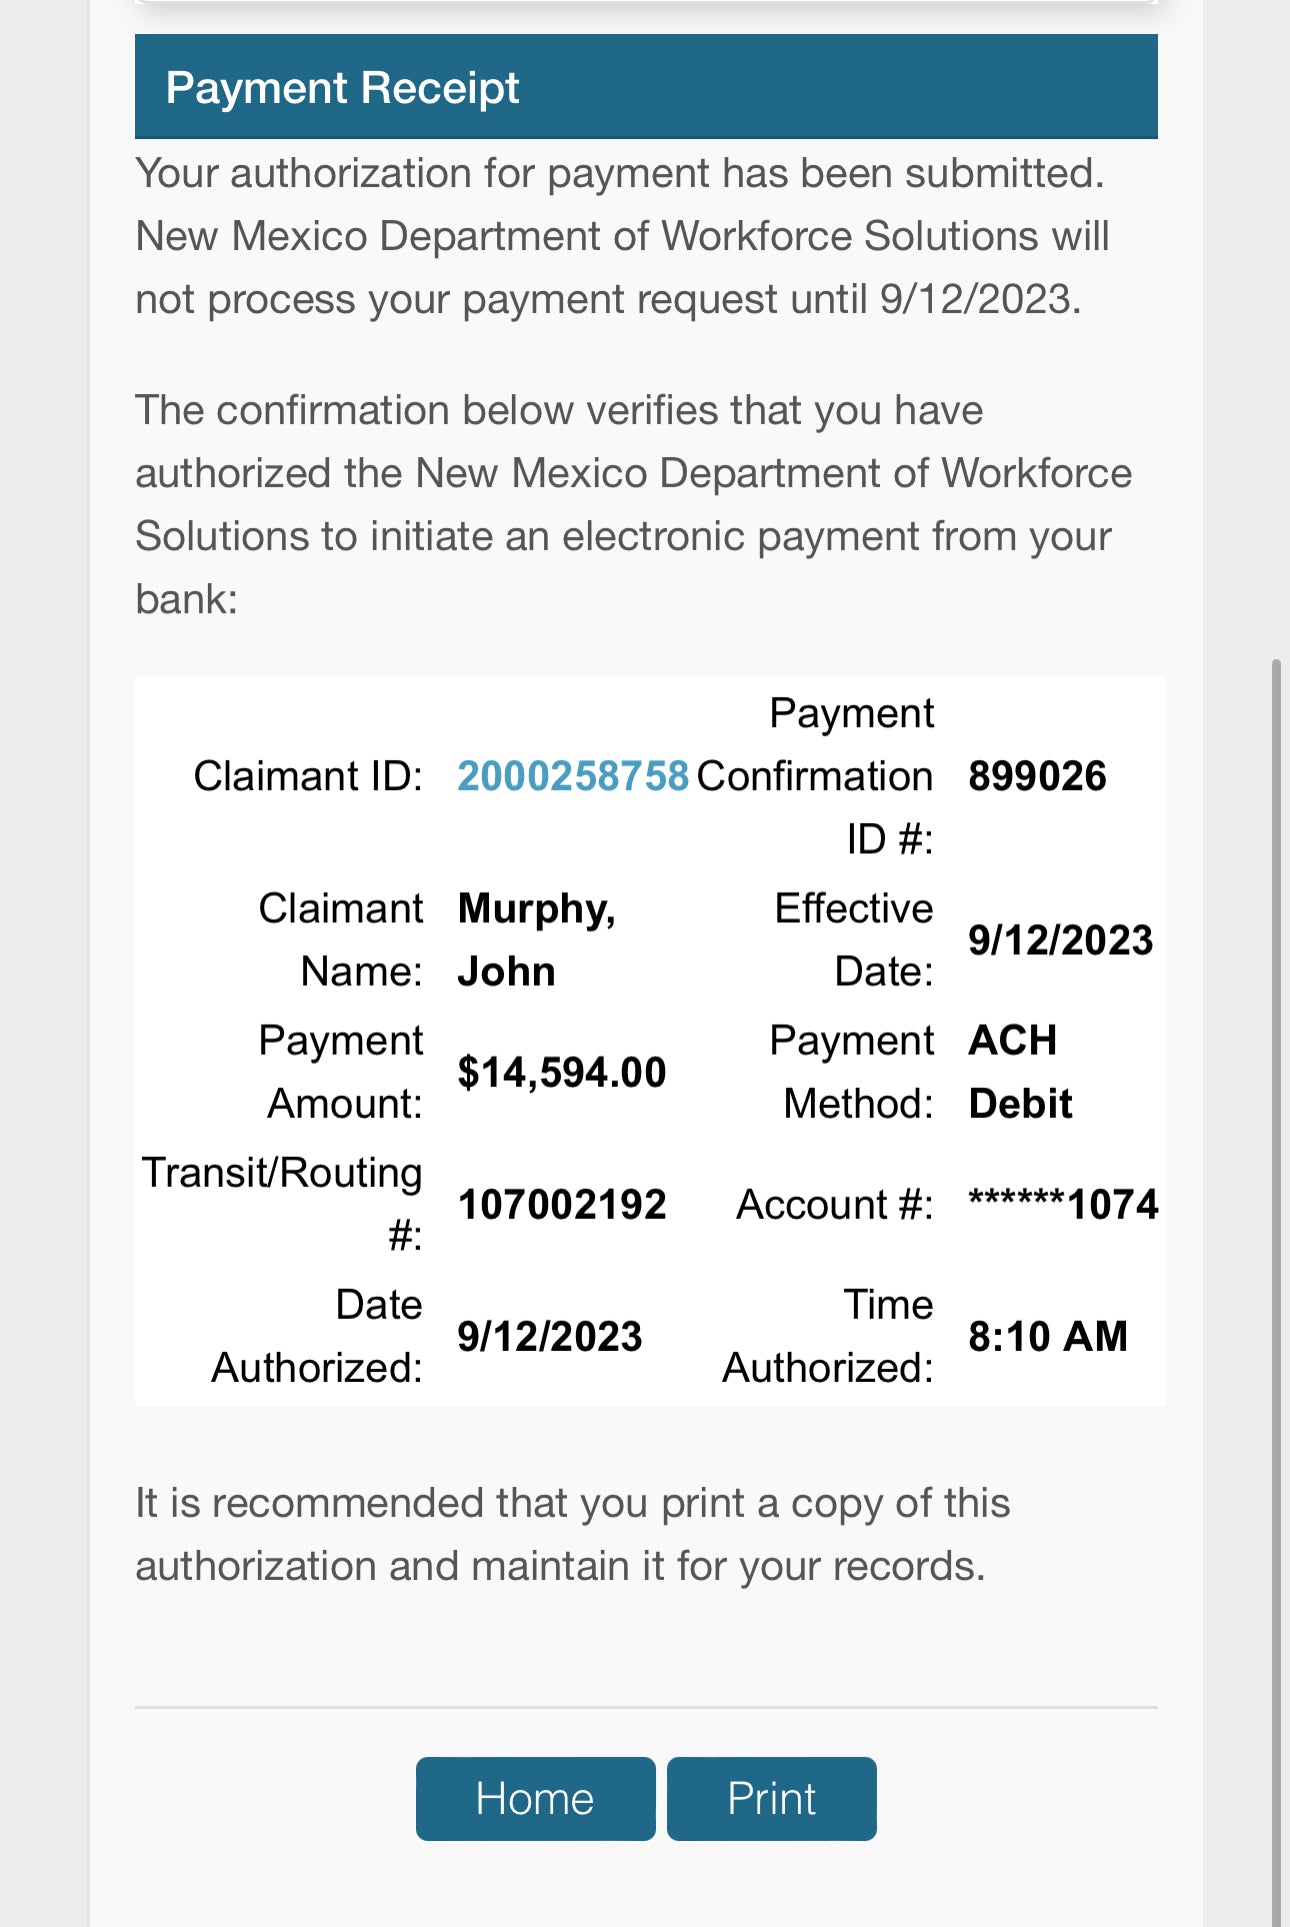Click the Payment Receipt header bar
The image size is (1290, 1927).
(x=646, y=87)
